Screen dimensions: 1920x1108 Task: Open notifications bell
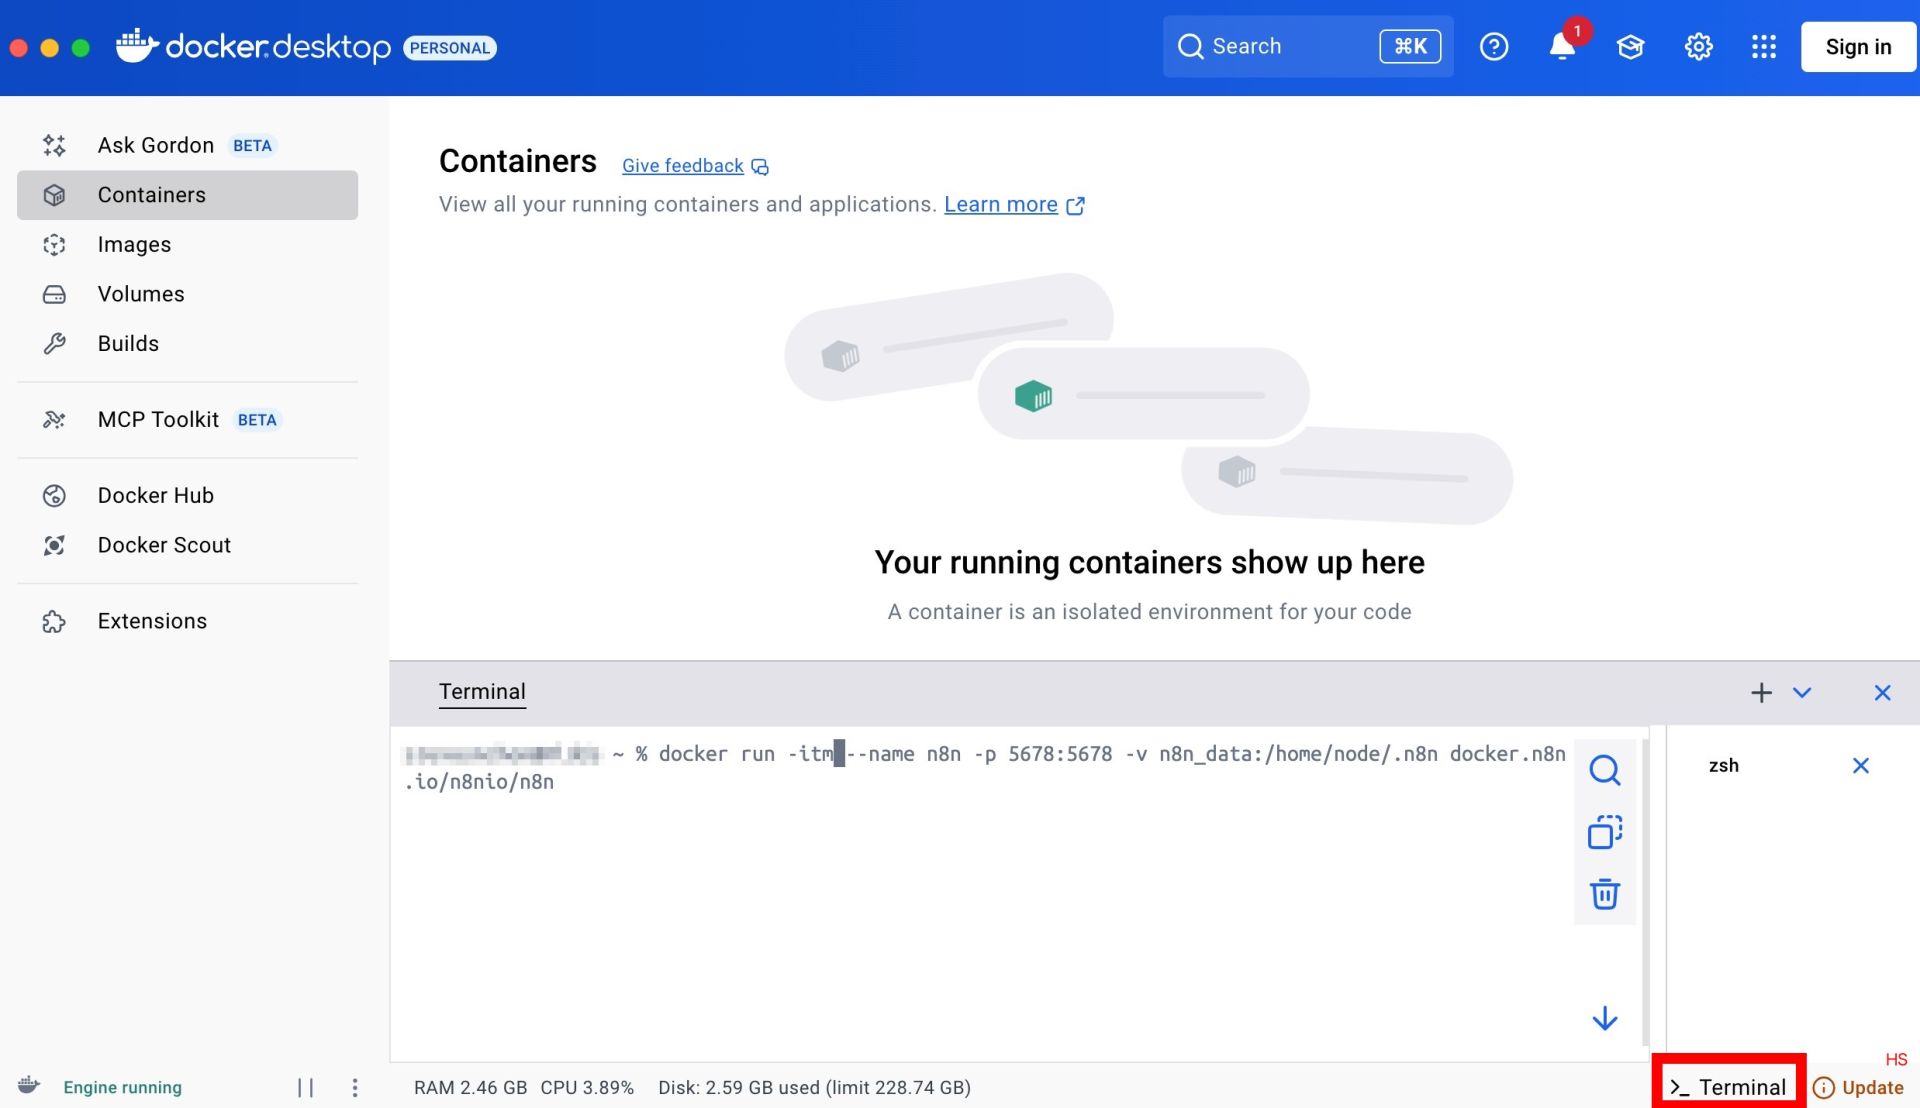1562,46
